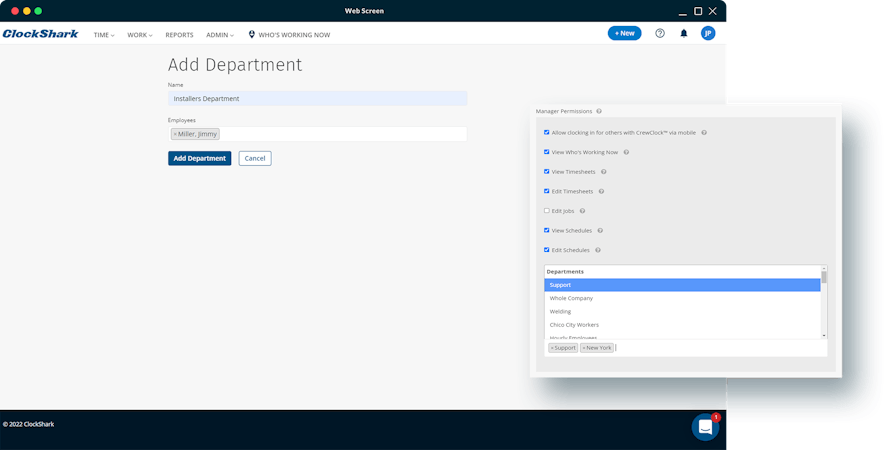Show help for Edit Jobs permission
Viewport: 884px width, 450px height.
coord(582,211)
